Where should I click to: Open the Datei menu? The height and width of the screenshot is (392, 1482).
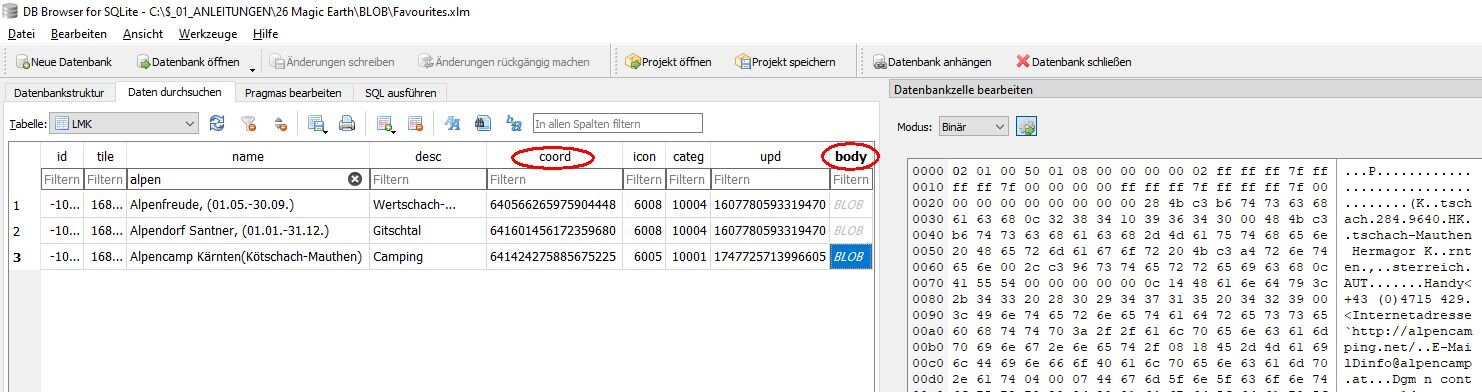coord(21,33)
